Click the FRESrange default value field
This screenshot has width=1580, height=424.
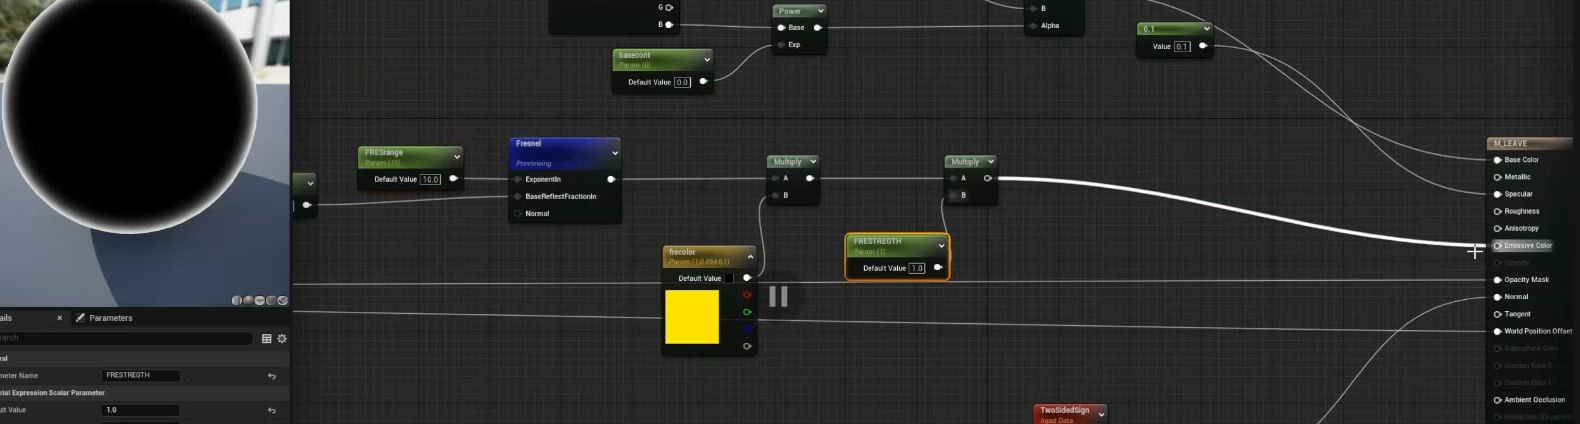click(430, 180)
